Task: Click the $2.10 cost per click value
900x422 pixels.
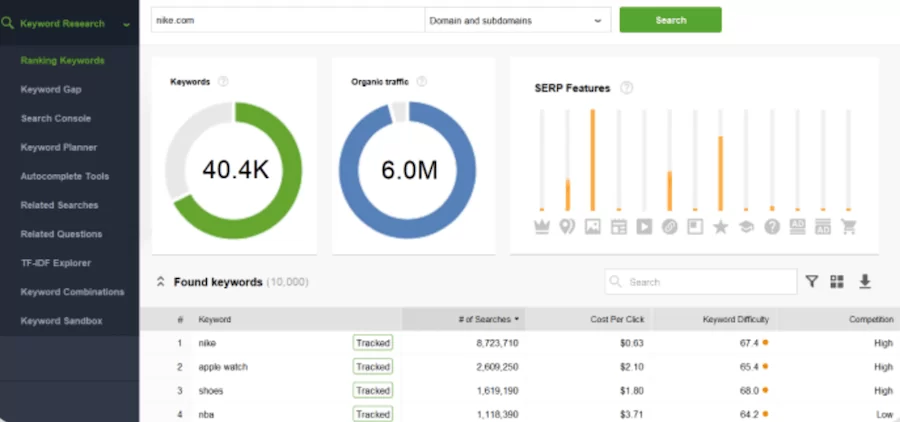Action: point(632,366)
